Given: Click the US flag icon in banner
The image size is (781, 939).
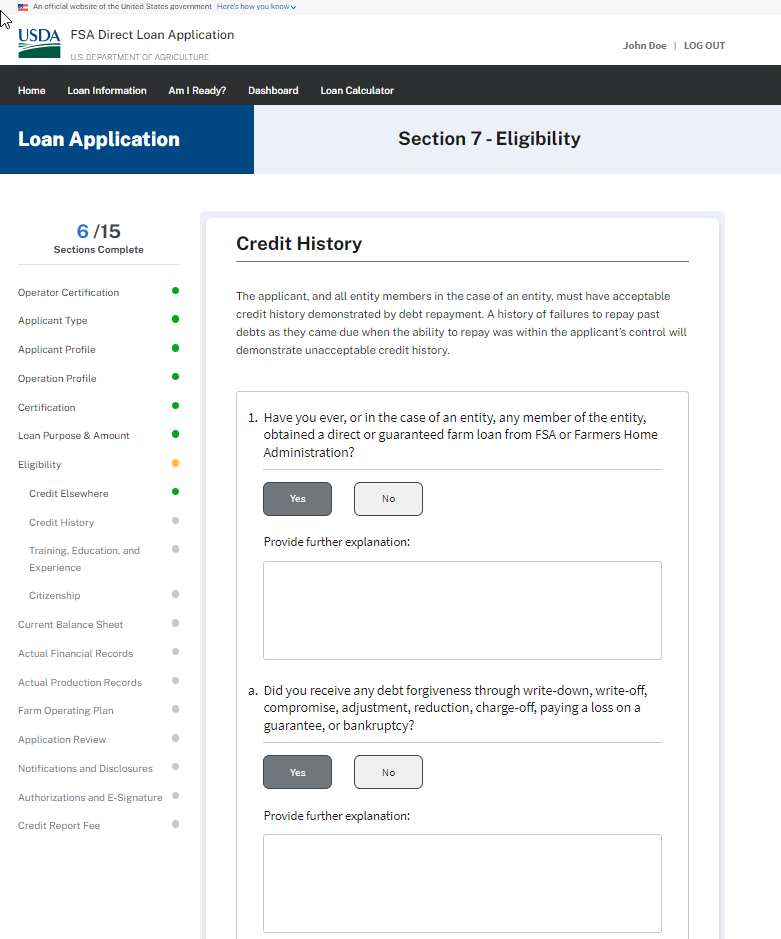Looking at the screenshot, I should (x=23, y=7).
